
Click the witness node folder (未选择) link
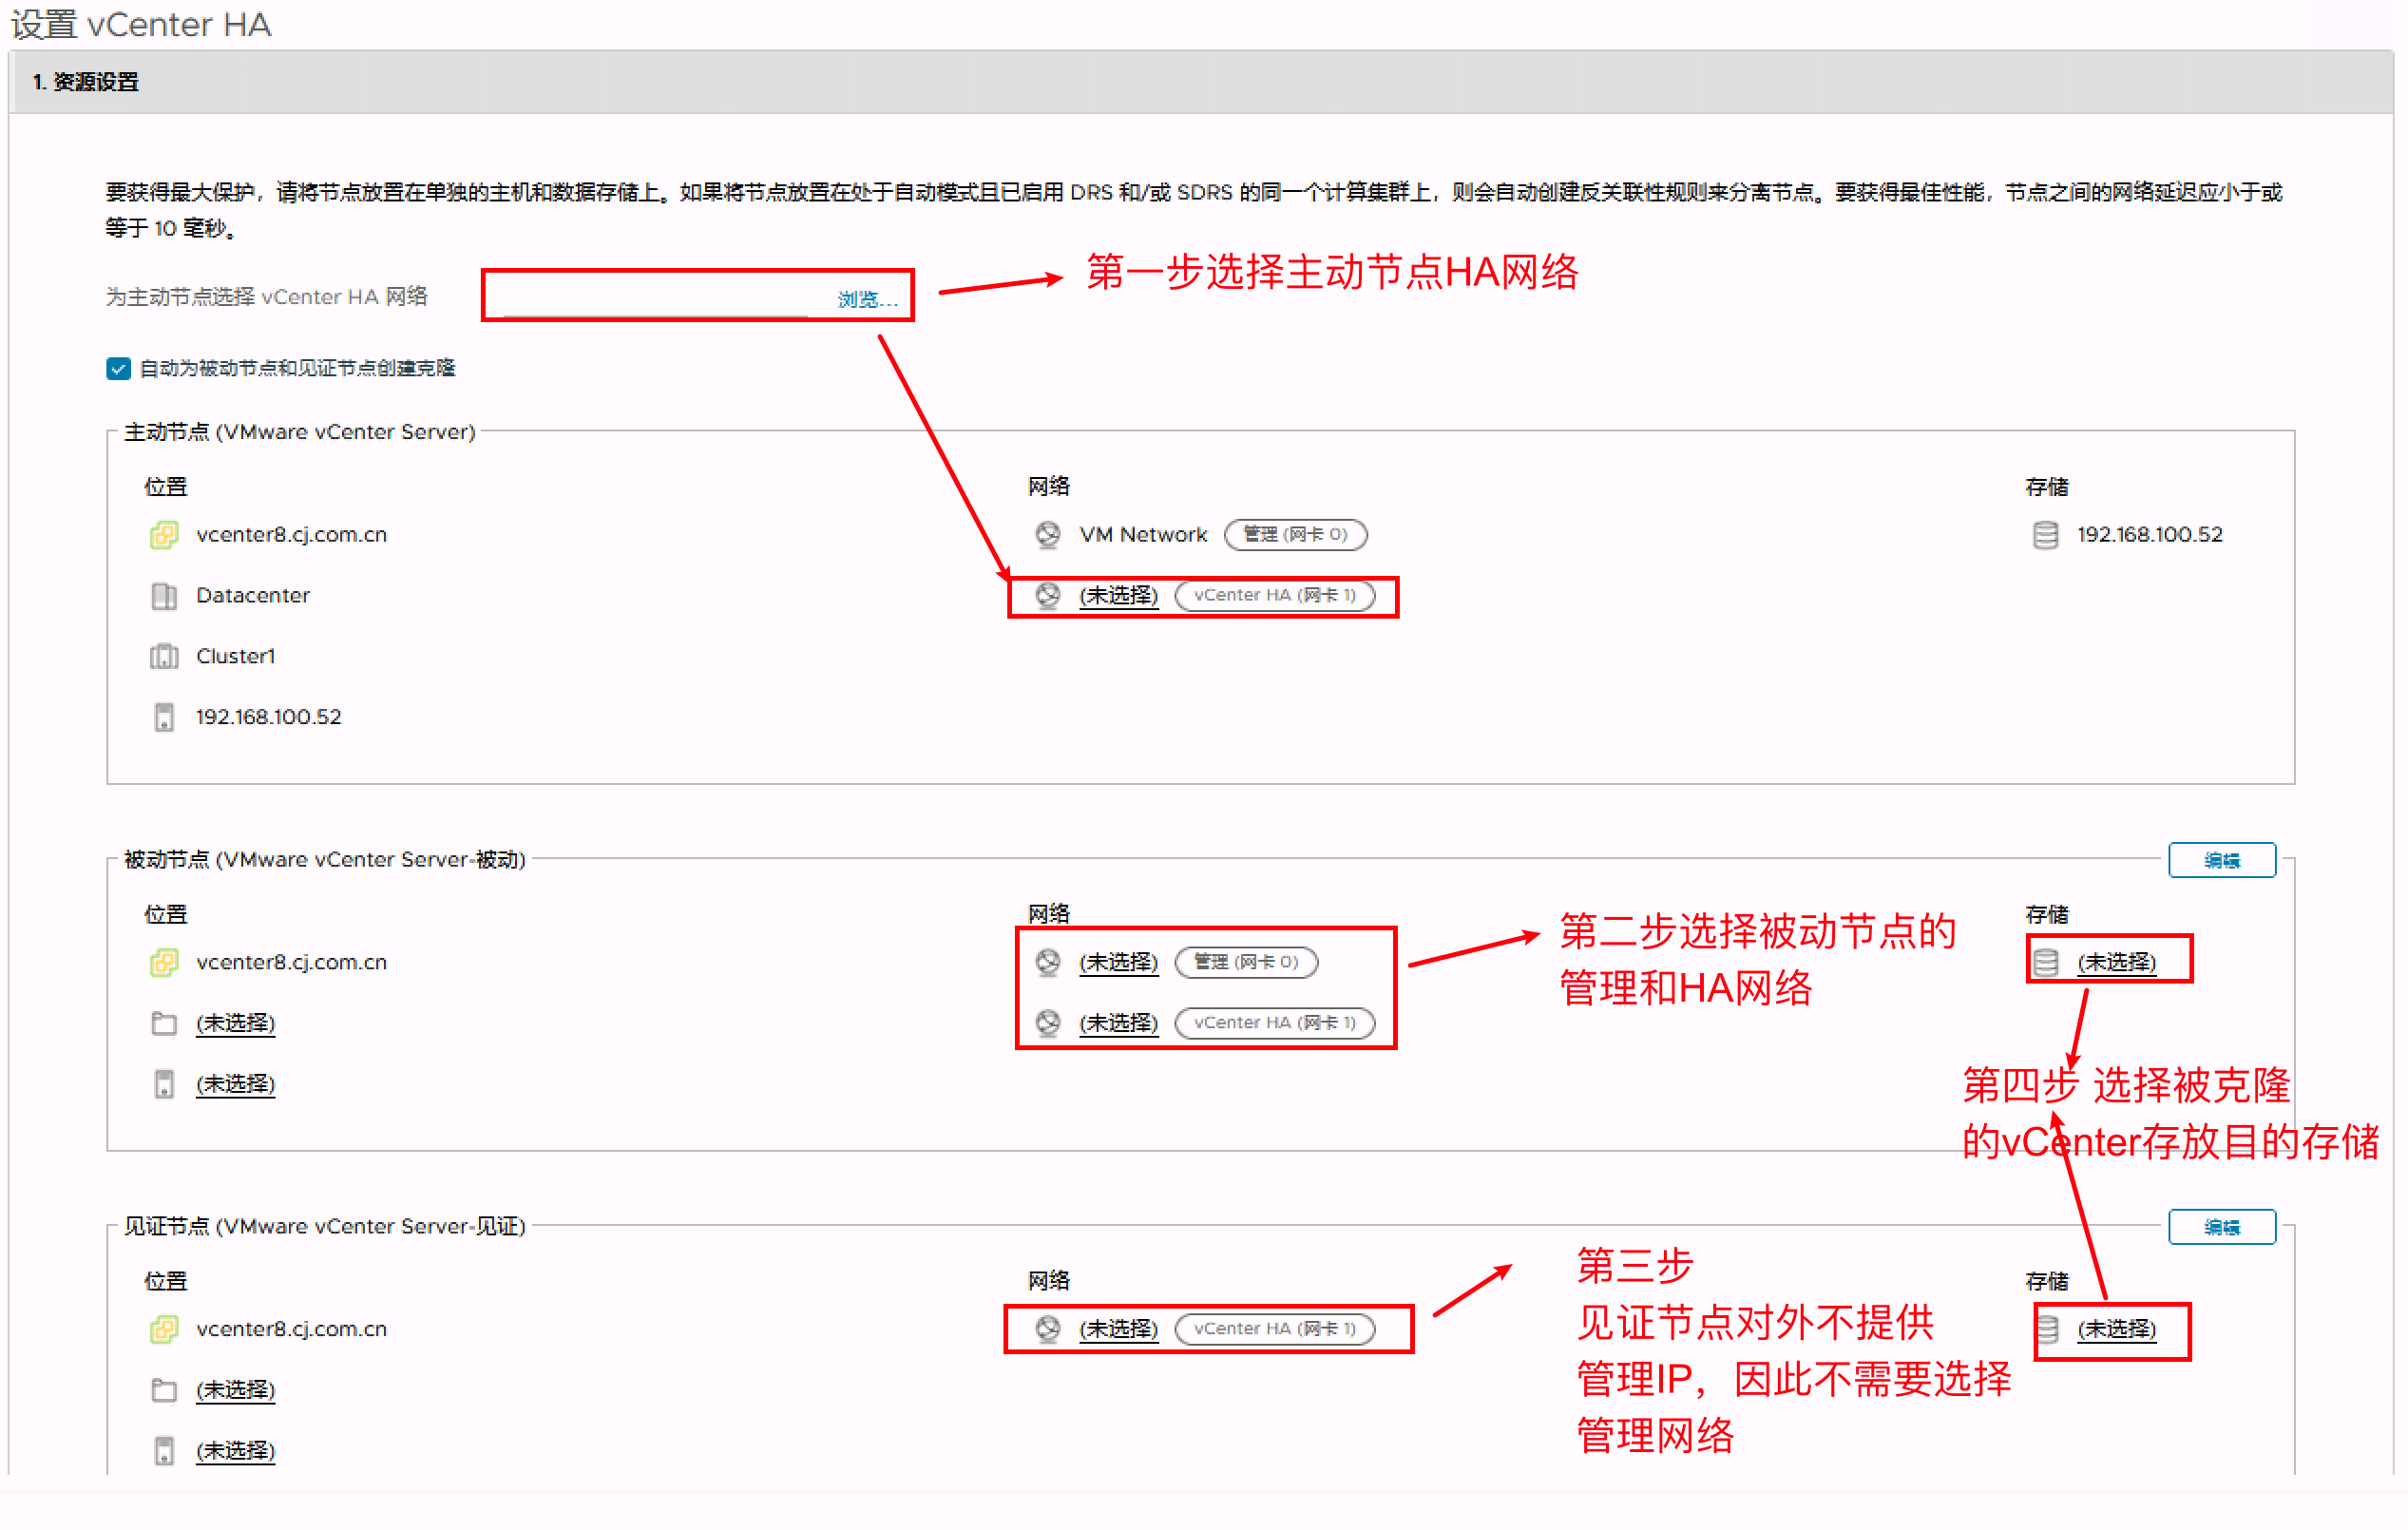[x=235, y=1390]
